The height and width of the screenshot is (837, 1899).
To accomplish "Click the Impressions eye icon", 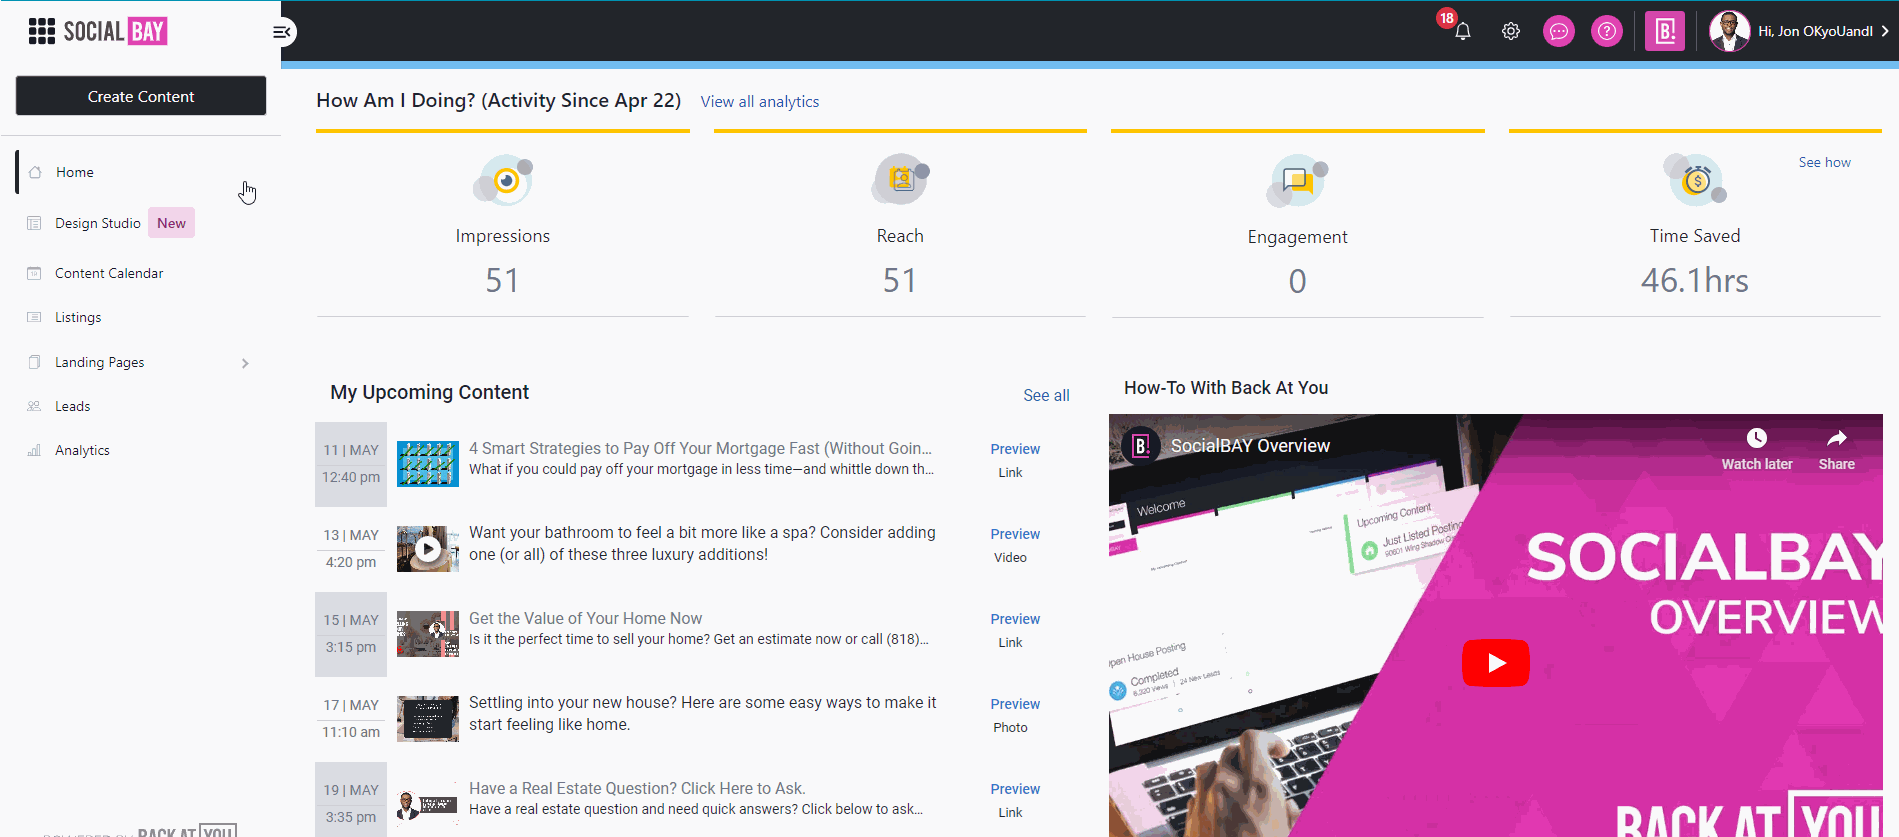I will point(503,180).
